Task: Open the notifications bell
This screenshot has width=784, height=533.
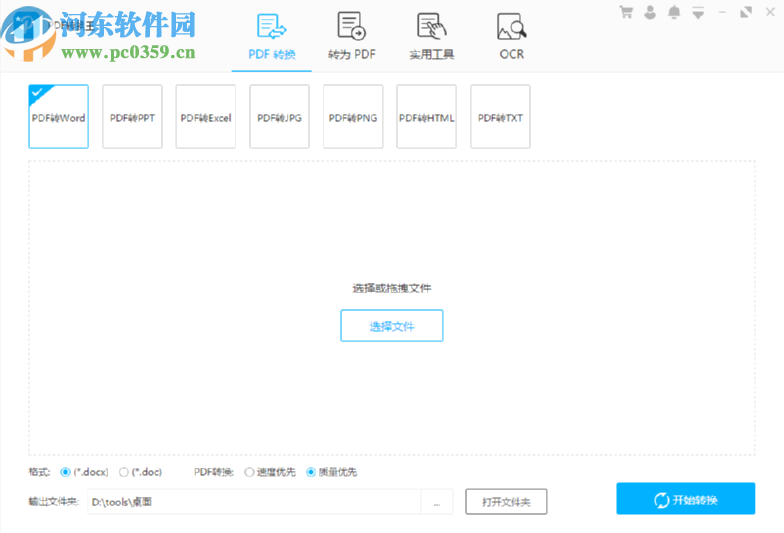Action: [674, 12]
